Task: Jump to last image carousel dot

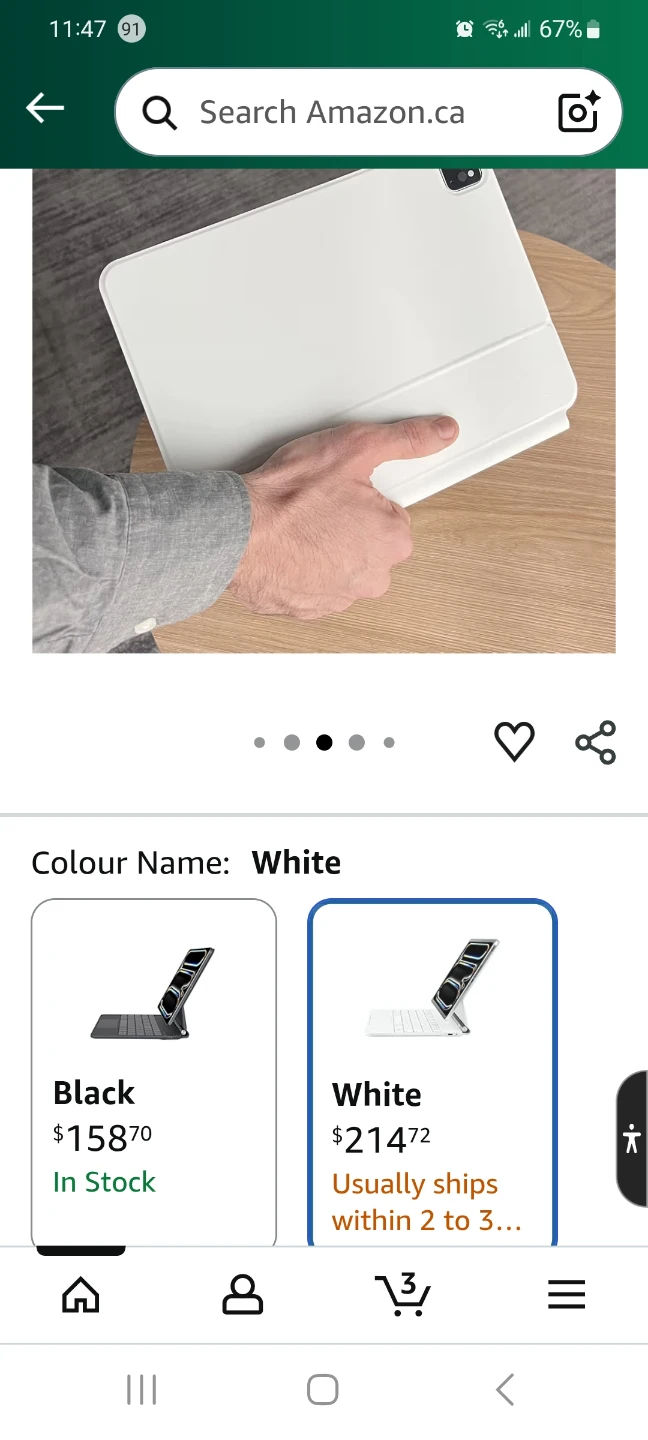Action: pyautogui.click(x=389, y=742)
